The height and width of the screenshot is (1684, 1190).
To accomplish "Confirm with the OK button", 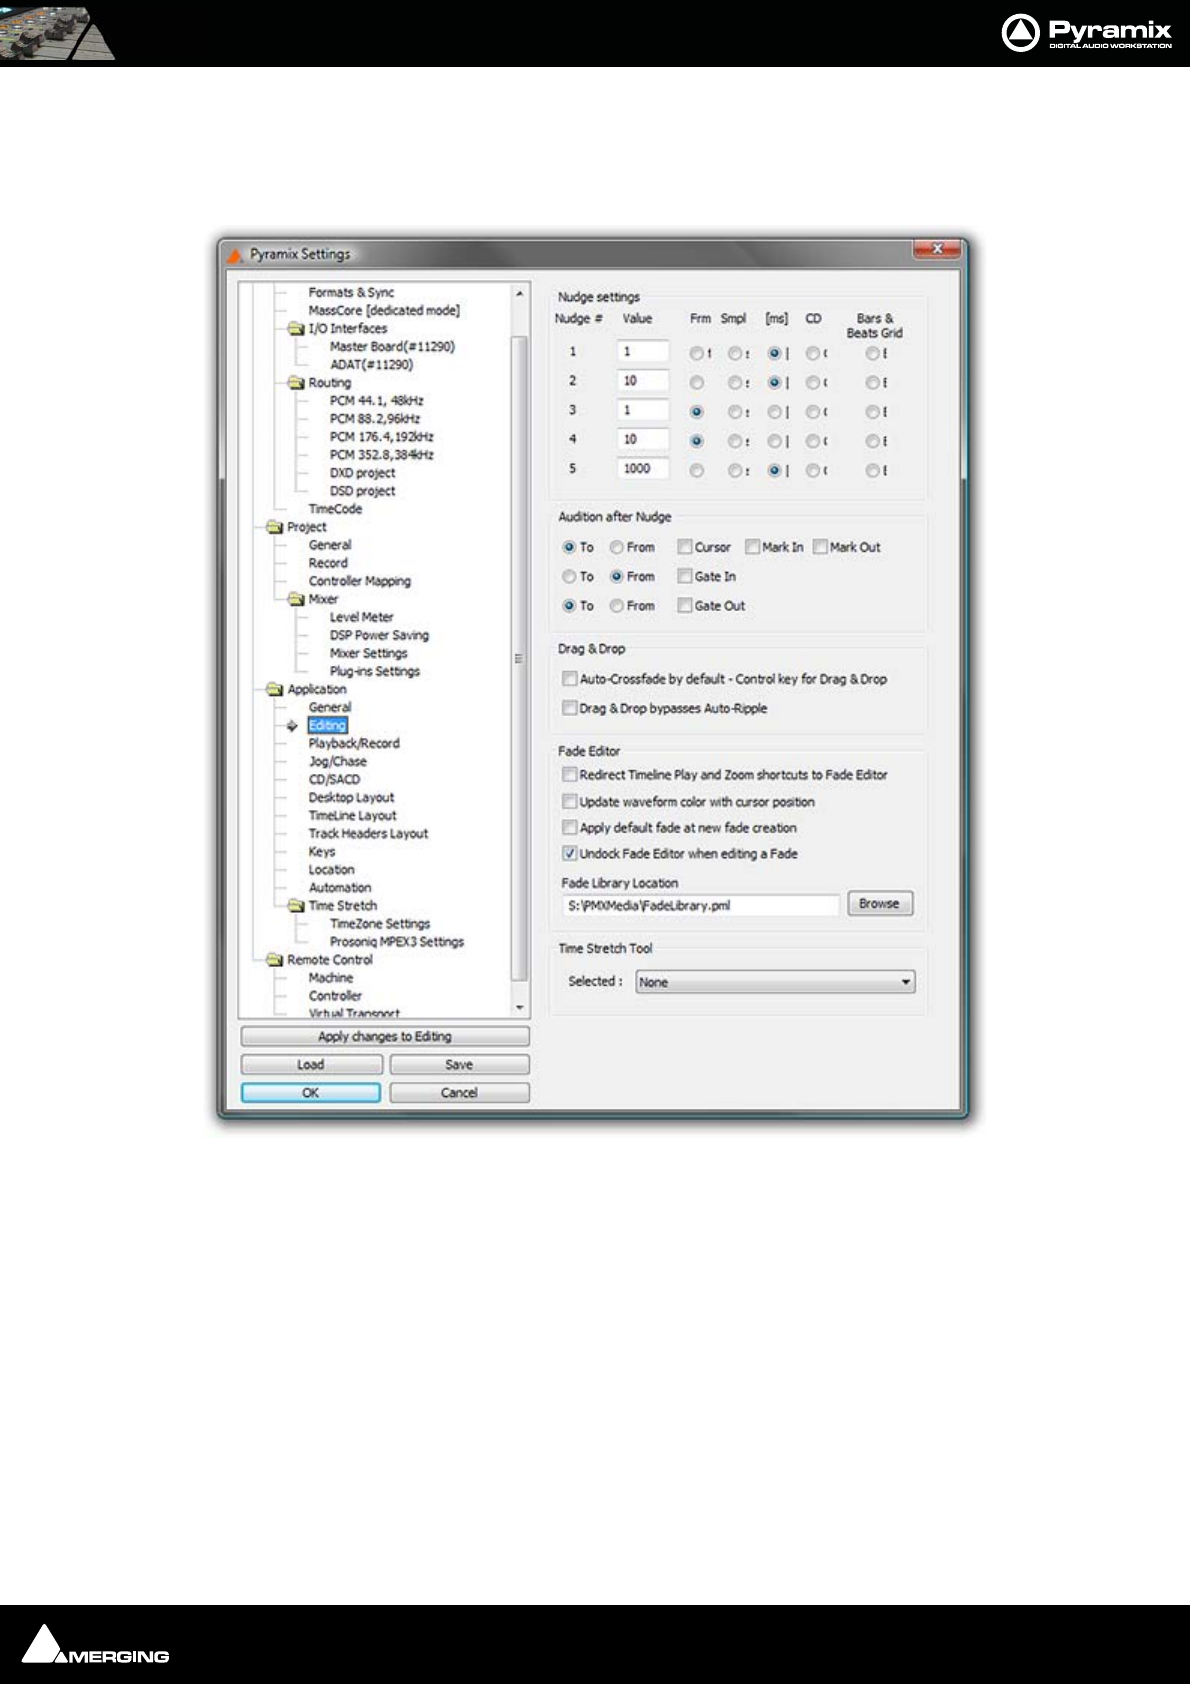I will [311, 1092].
